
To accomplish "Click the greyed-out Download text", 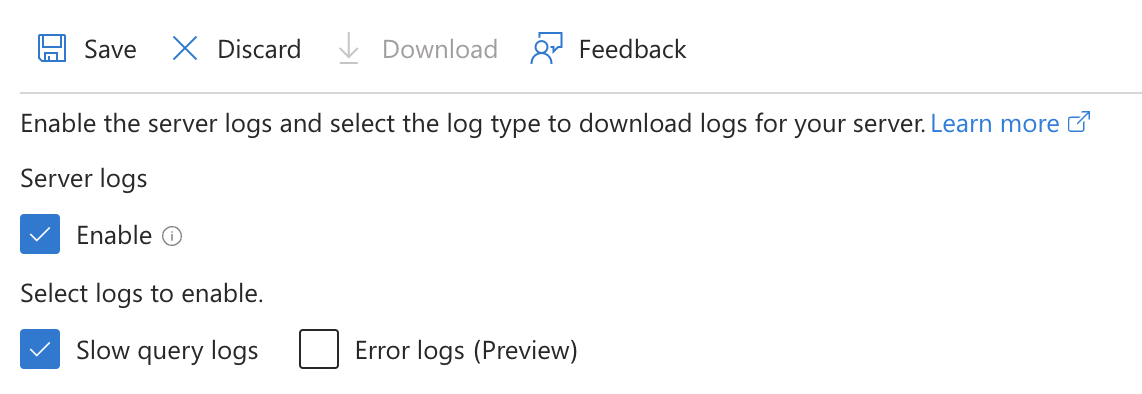I will (x=440, y=50).
